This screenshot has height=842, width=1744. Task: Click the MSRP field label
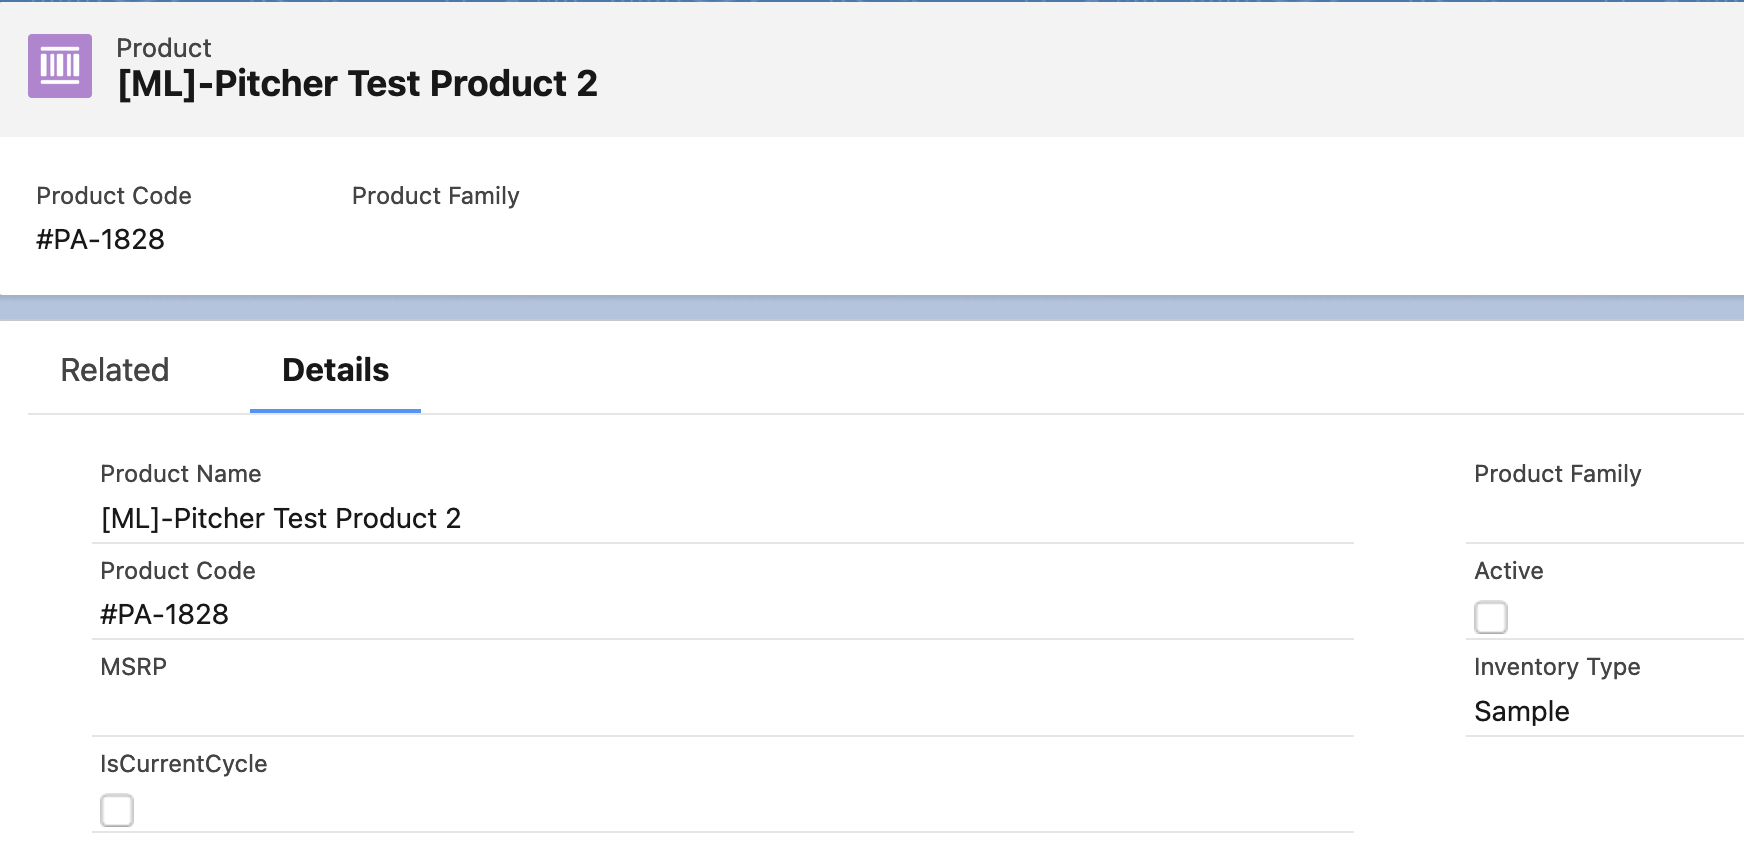tap(133, 667)
